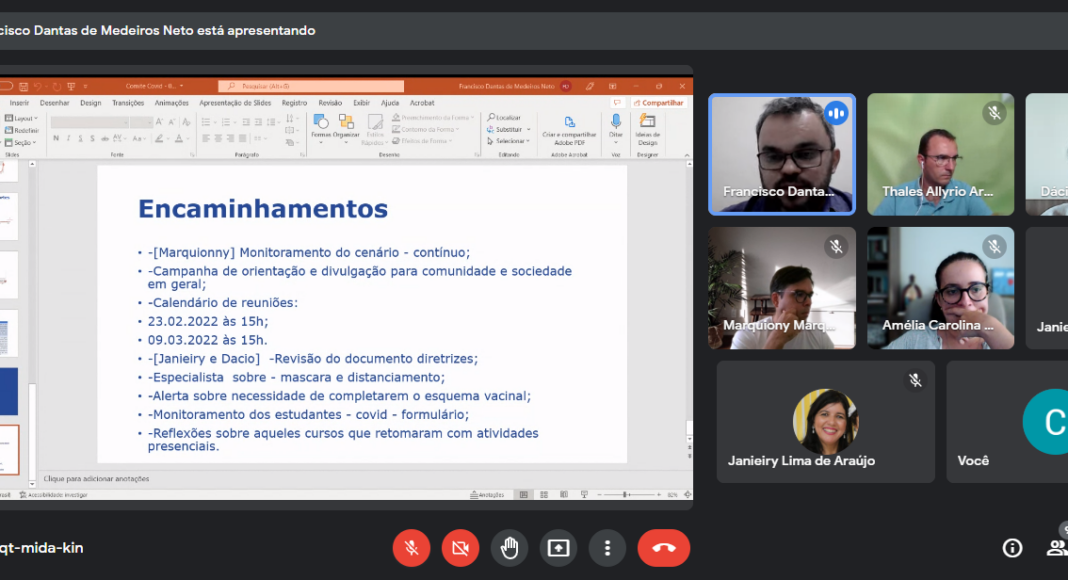
Task: Click Ideias de Design icon
Action: click(x=648, y=129)
